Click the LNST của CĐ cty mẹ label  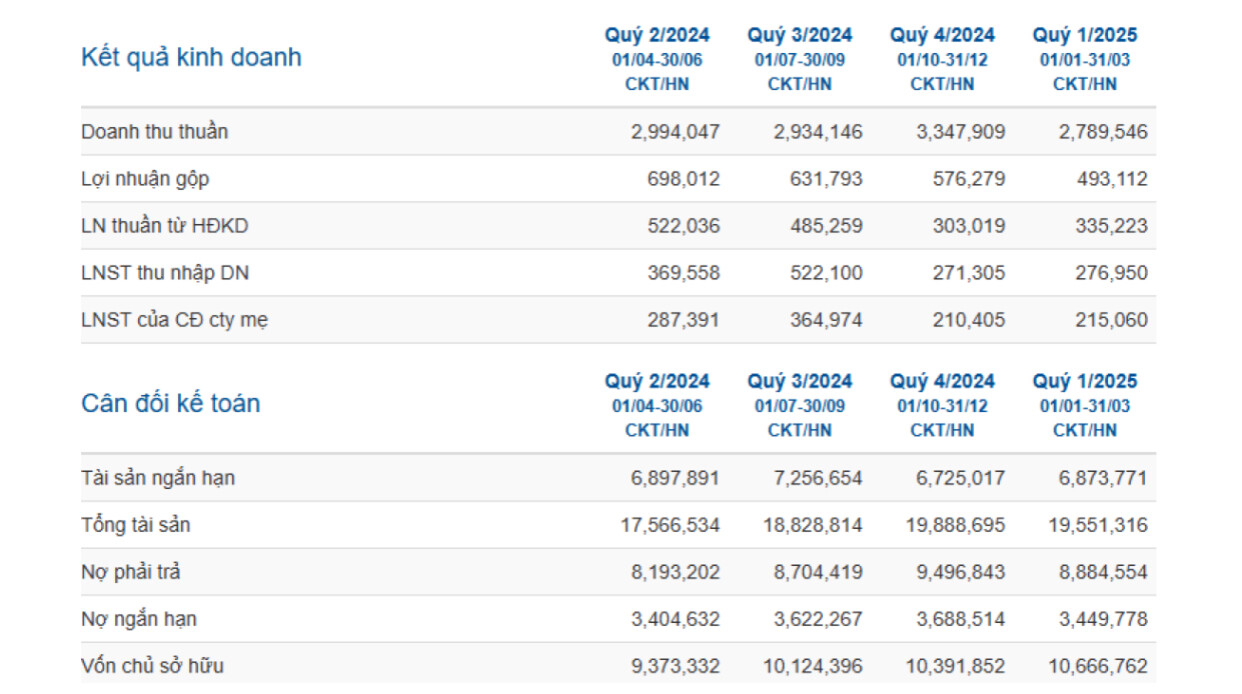(174, 321)
